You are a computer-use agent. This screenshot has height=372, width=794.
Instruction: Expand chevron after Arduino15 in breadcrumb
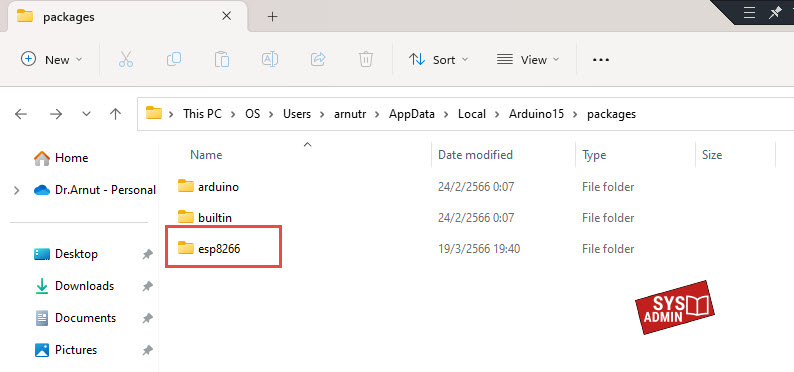575,114
